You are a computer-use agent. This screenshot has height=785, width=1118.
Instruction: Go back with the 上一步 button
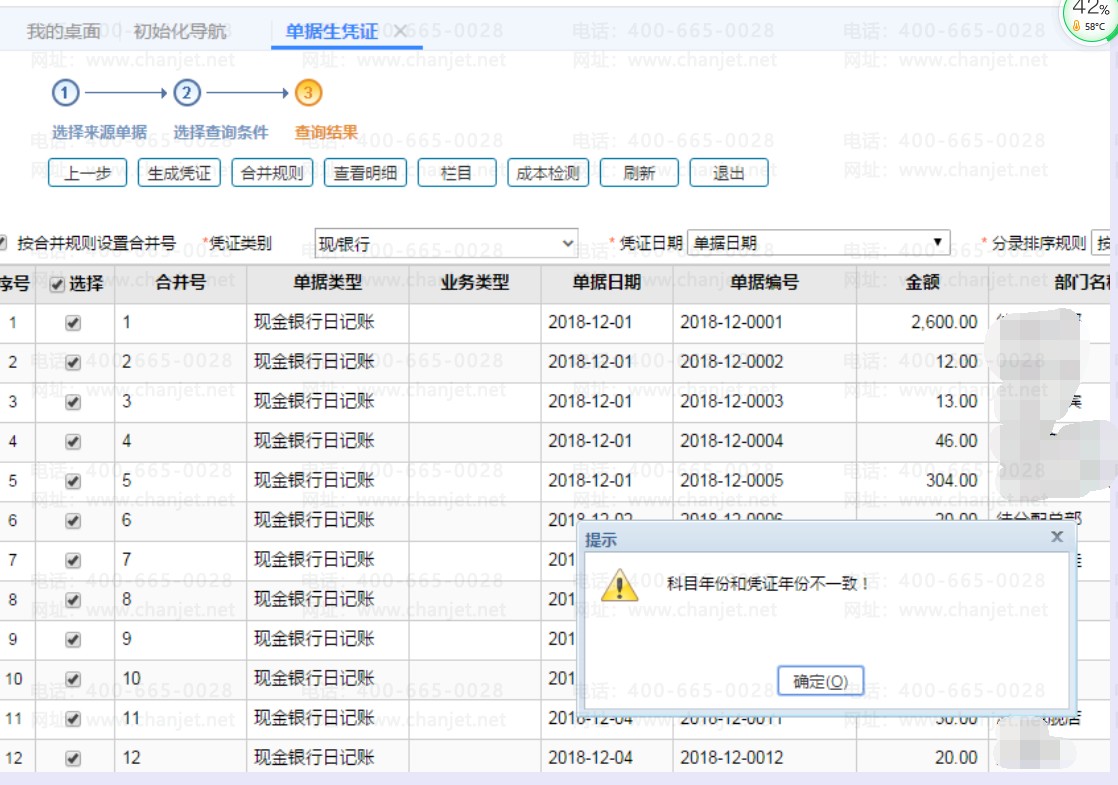point(88,173)
